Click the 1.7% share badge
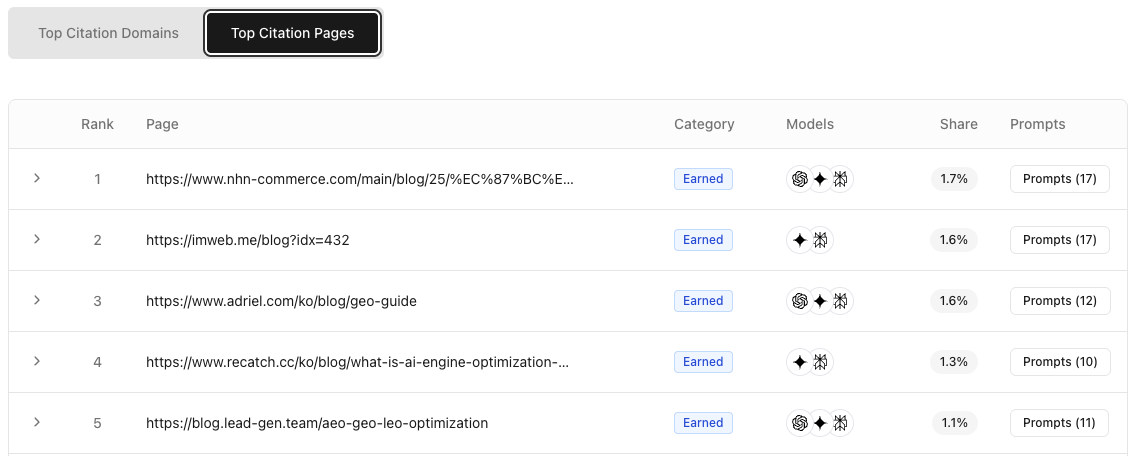 pos(954,179)
